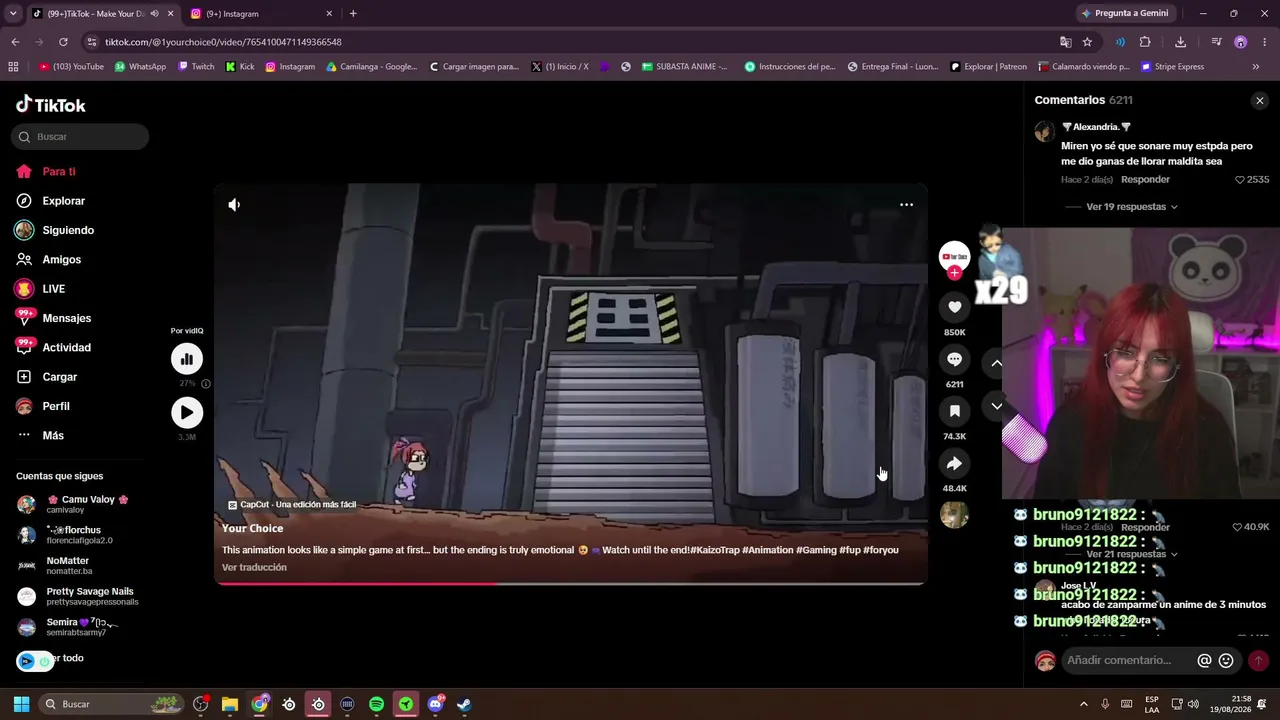This screenshot has height=720, width=1280.
Task: Open Chrome downloads
Action: (x=1181, y=42)
